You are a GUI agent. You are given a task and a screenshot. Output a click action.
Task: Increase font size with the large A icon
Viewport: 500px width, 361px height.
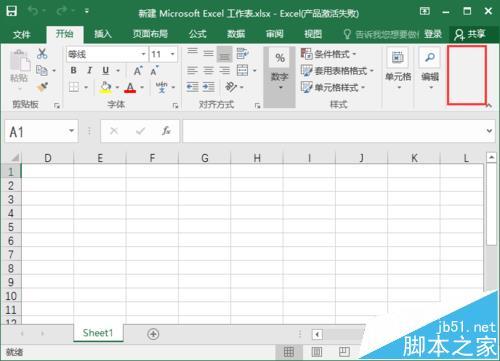pos(138,70)
